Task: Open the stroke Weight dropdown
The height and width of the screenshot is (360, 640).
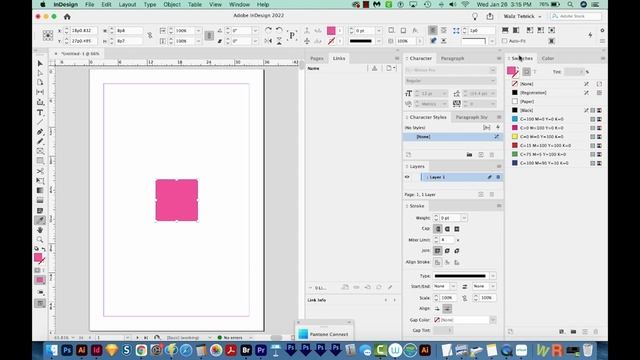Action: (x=464, y=218)
